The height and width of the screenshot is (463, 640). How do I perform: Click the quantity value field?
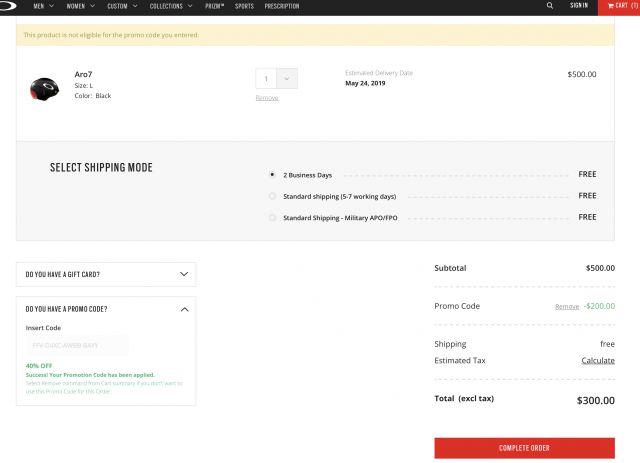266,78
